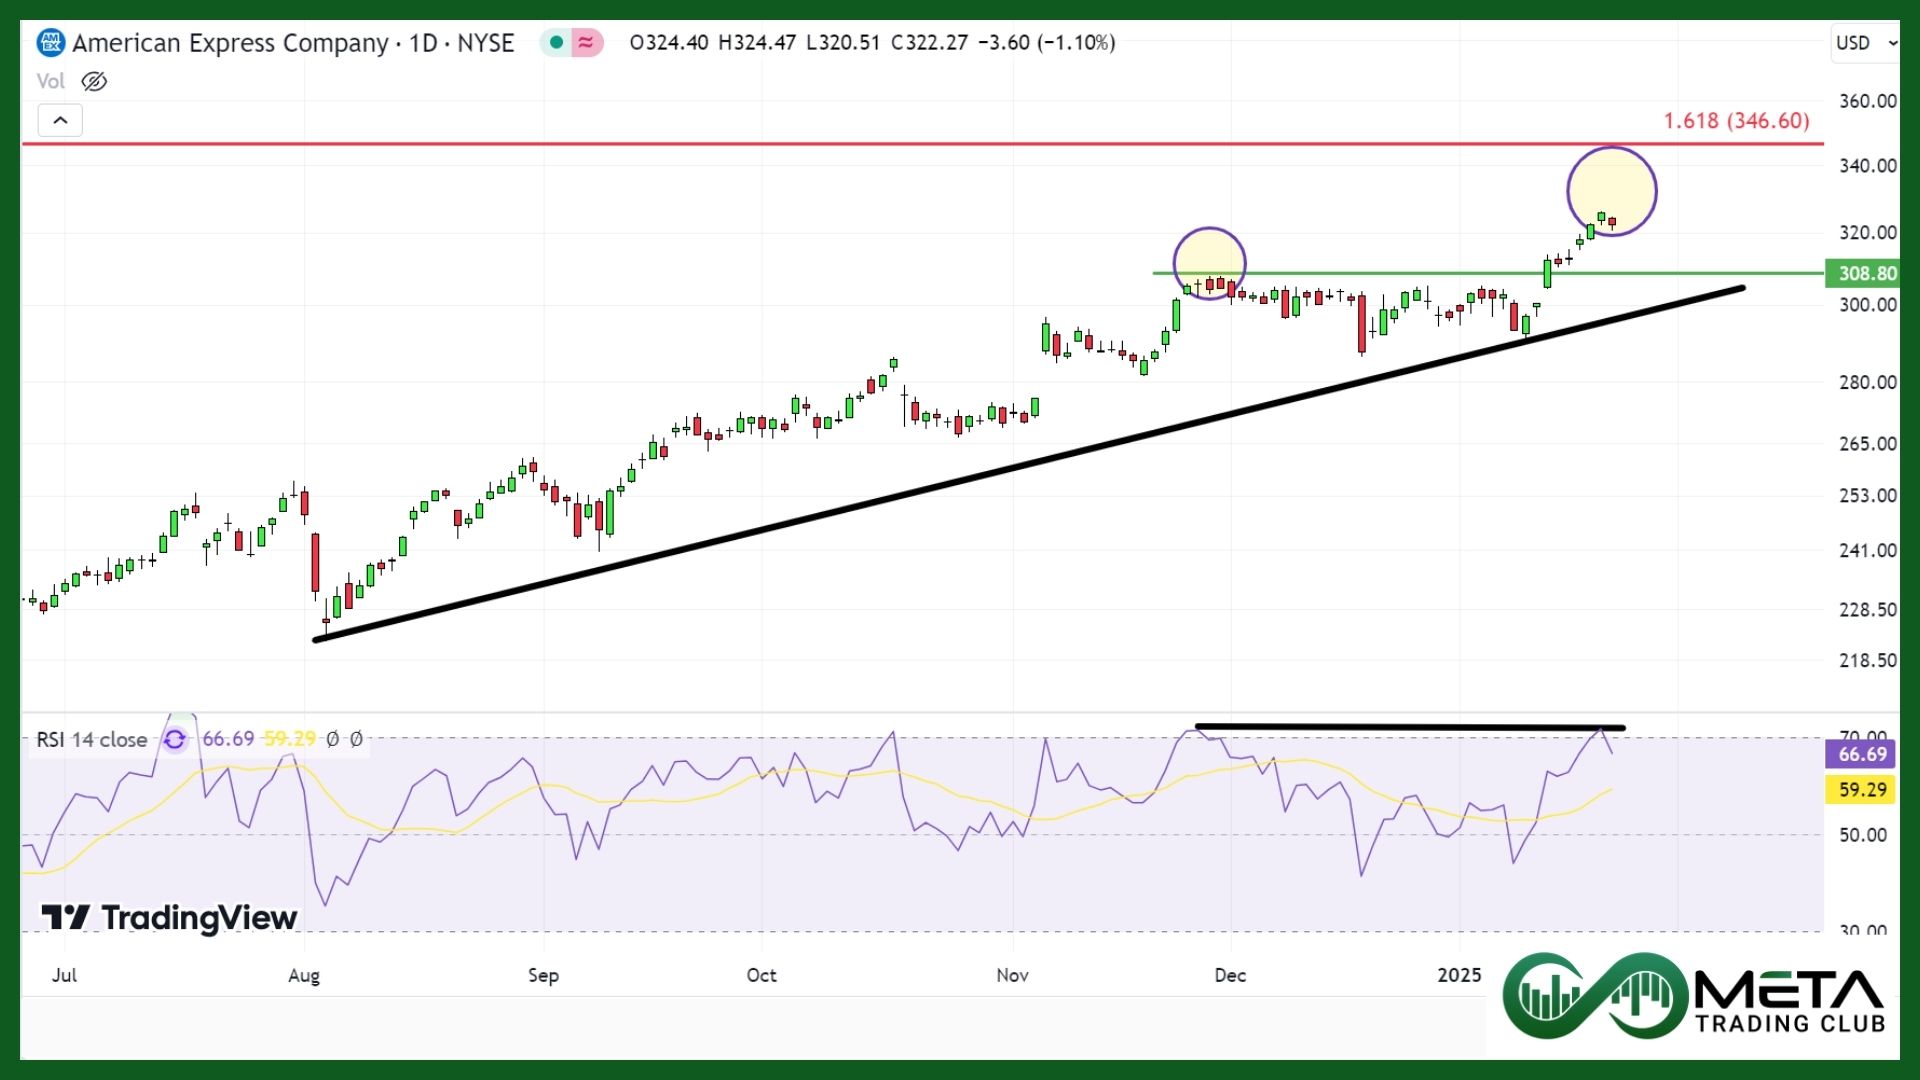Open the USD currency dropdown

pos(1864,43)
